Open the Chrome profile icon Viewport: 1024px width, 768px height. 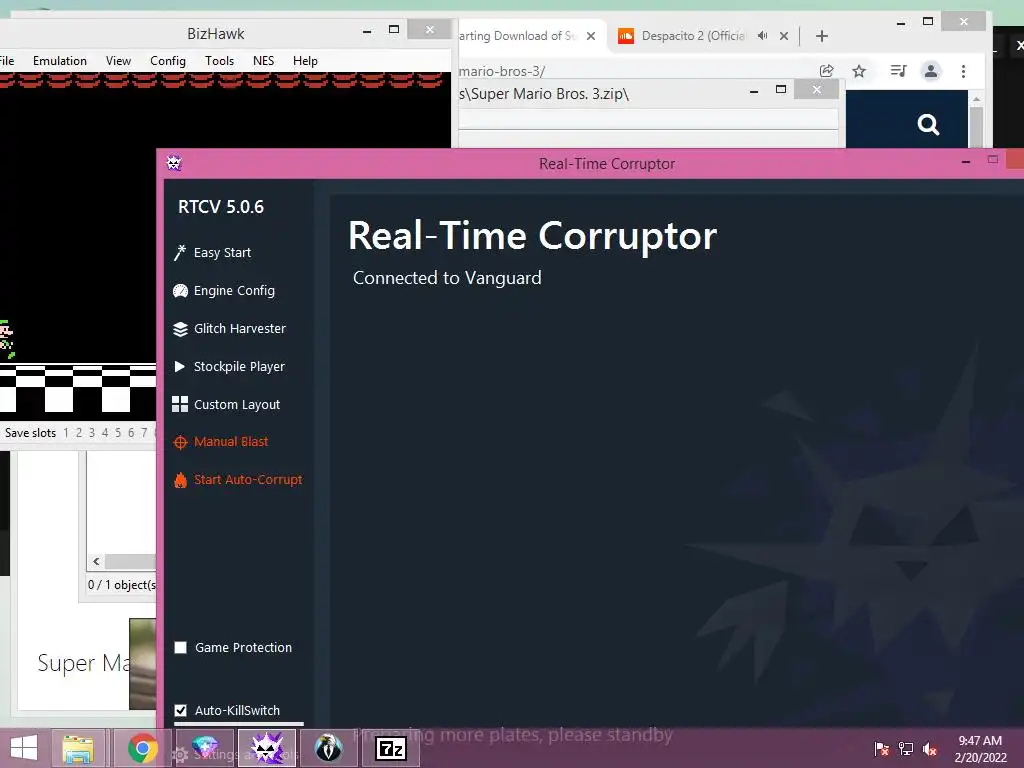click(x=931, y=71)
